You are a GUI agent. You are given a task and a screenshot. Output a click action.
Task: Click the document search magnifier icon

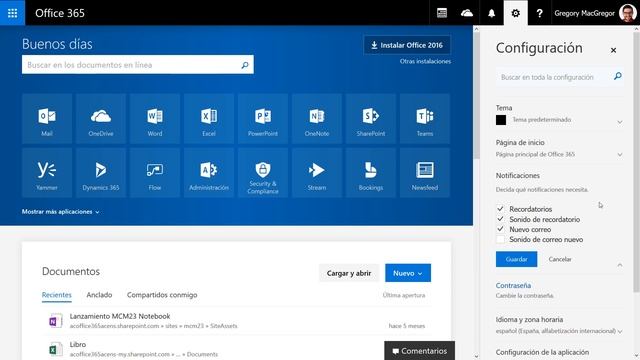[x=245, y=65]
